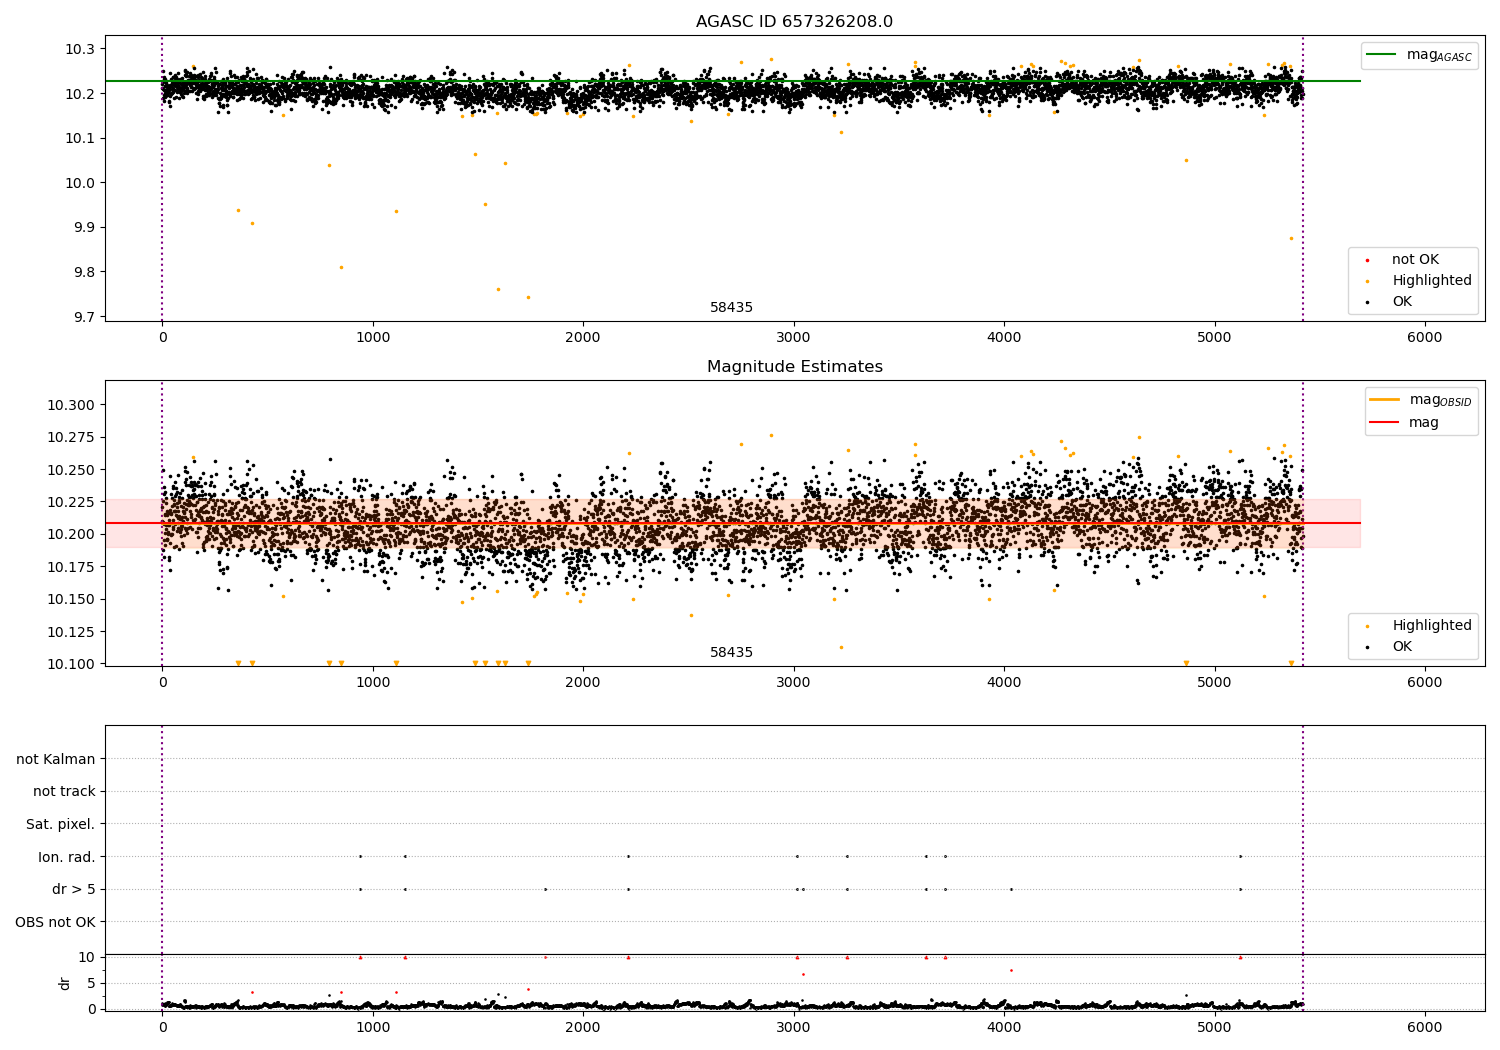
Task: Select 'Highlighted' legend entry in Magnitude Estimates plot
Action: coord(1432,626)
